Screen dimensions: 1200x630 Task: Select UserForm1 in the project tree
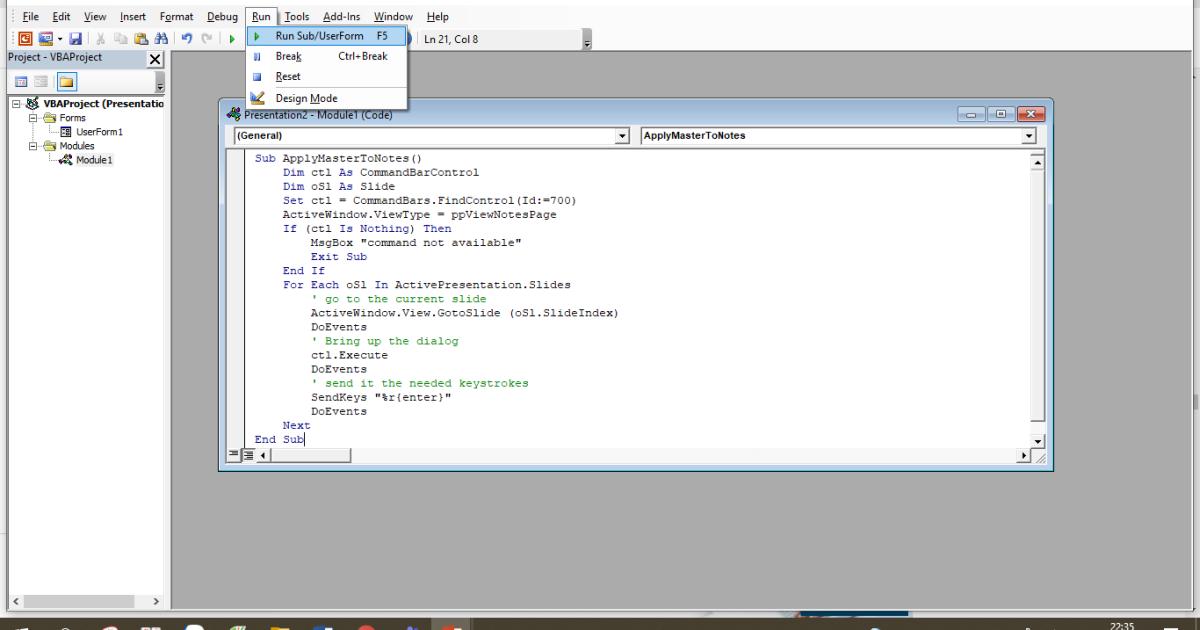coord(99,131)
